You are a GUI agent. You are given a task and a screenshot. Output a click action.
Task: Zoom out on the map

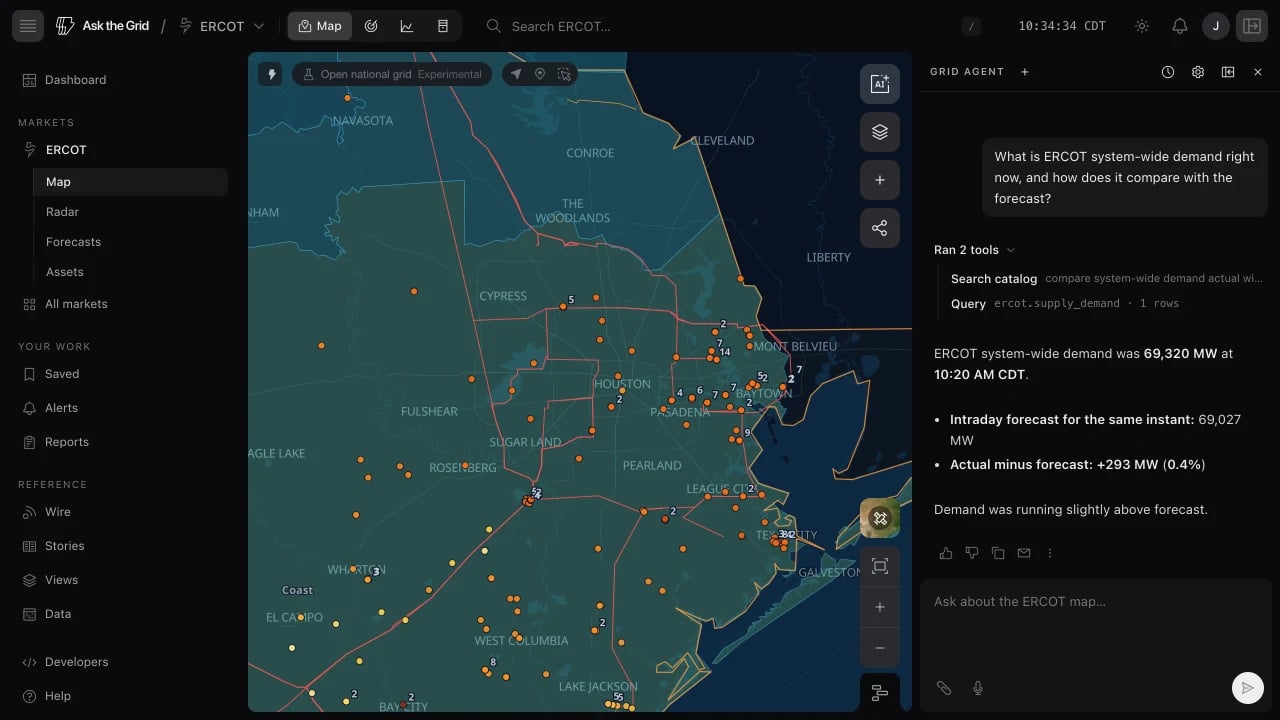click(880, 648)
